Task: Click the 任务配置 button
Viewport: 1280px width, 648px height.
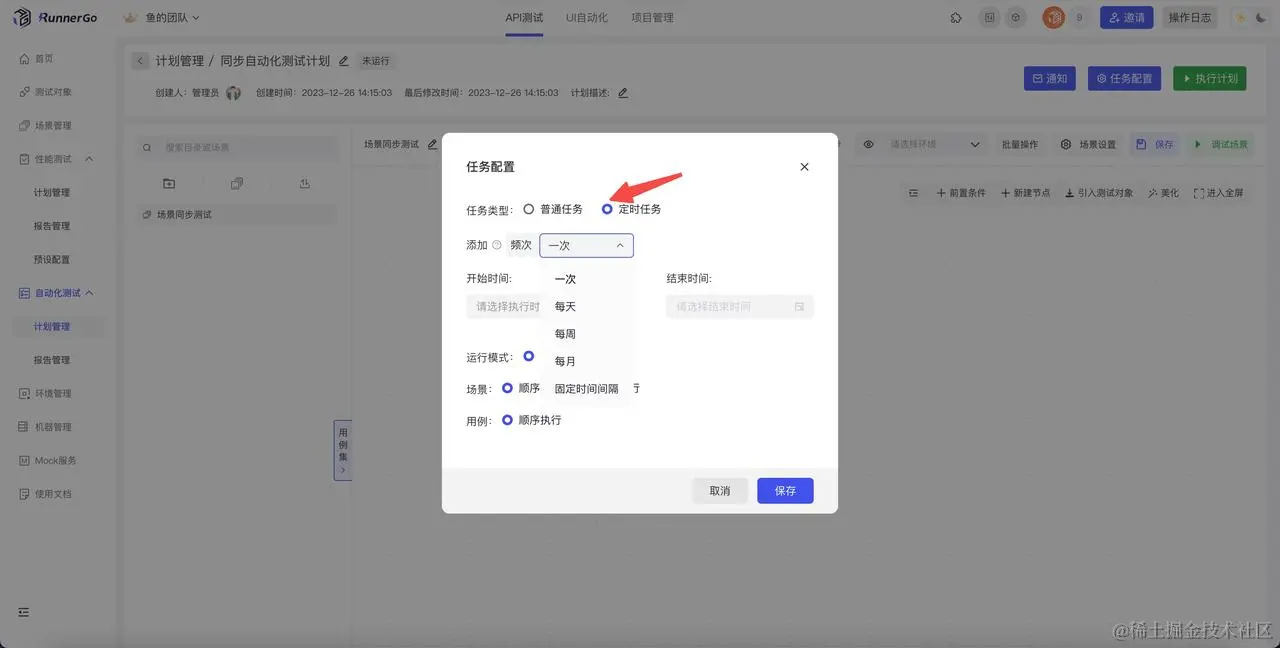Action: click(x=1124, y=78)
